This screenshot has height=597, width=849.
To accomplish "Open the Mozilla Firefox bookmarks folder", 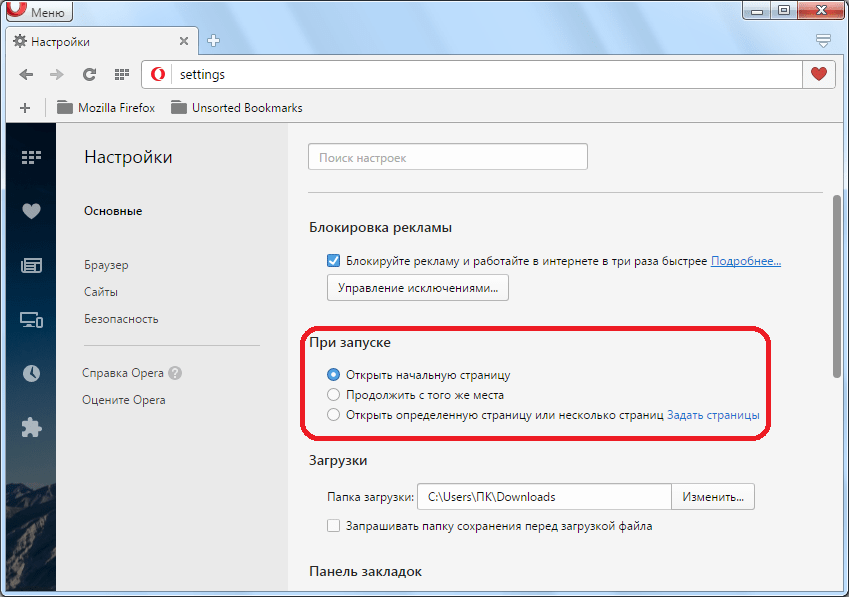I will pyautogui.click(x=106, y=108).
